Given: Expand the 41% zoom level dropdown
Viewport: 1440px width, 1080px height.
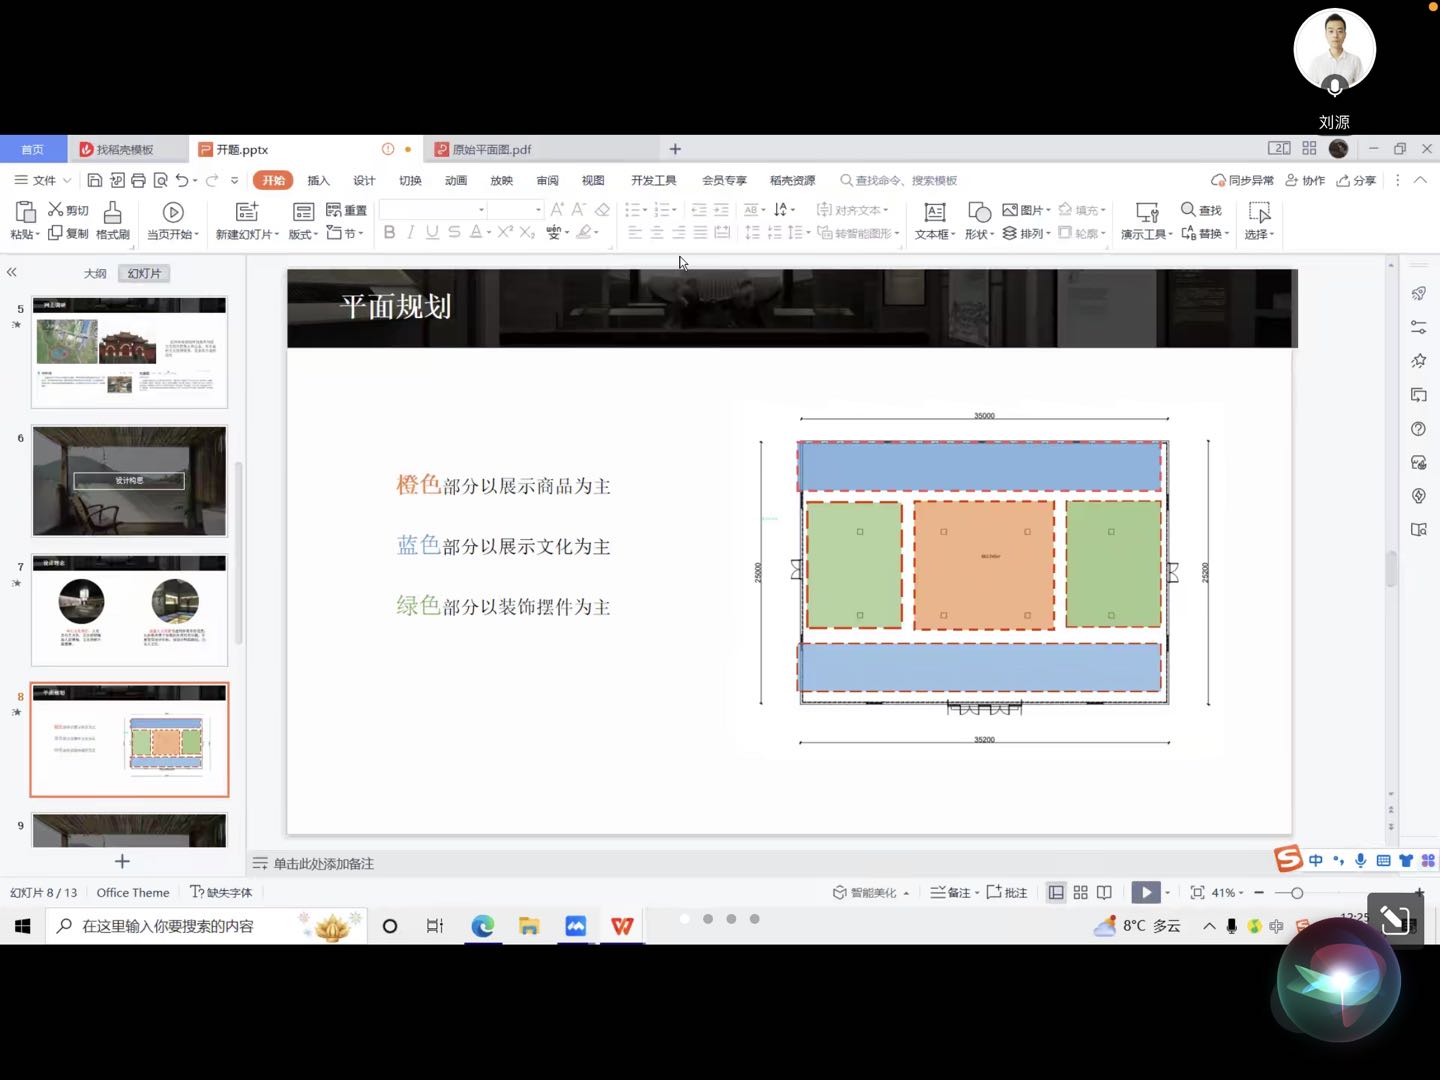Looking at the screenshot, I should click(x=1241, y=893).
